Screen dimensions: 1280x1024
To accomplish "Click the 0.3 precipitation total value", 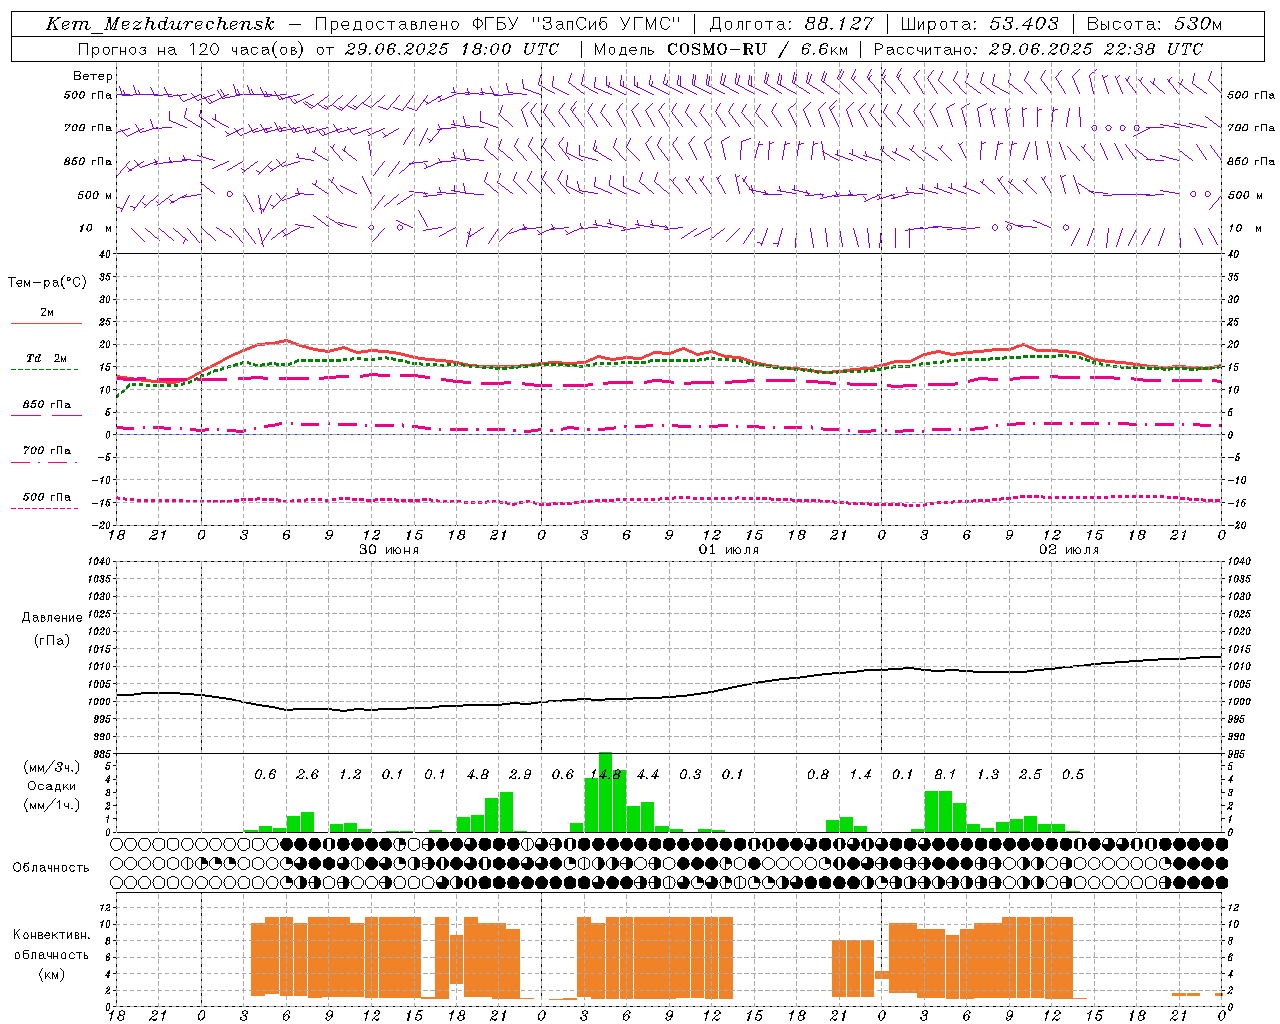I will click(x=690, y=775).
